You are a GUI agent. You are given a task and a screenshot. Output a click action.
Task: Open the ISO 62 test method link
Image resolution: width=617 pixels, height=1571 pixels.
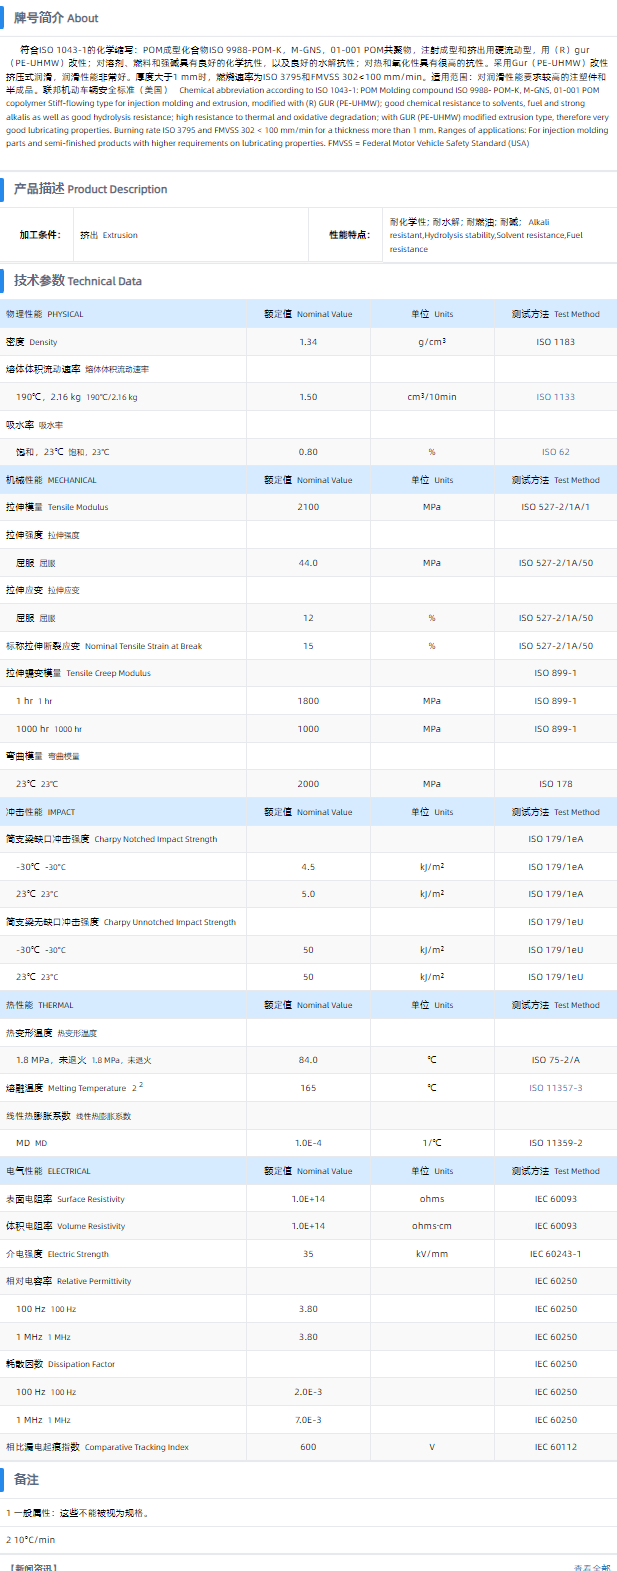555,452
